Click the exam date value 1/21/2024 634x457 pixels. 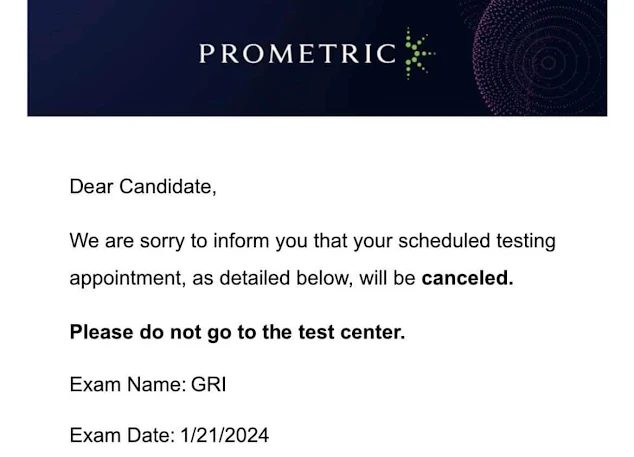(224, 436)
